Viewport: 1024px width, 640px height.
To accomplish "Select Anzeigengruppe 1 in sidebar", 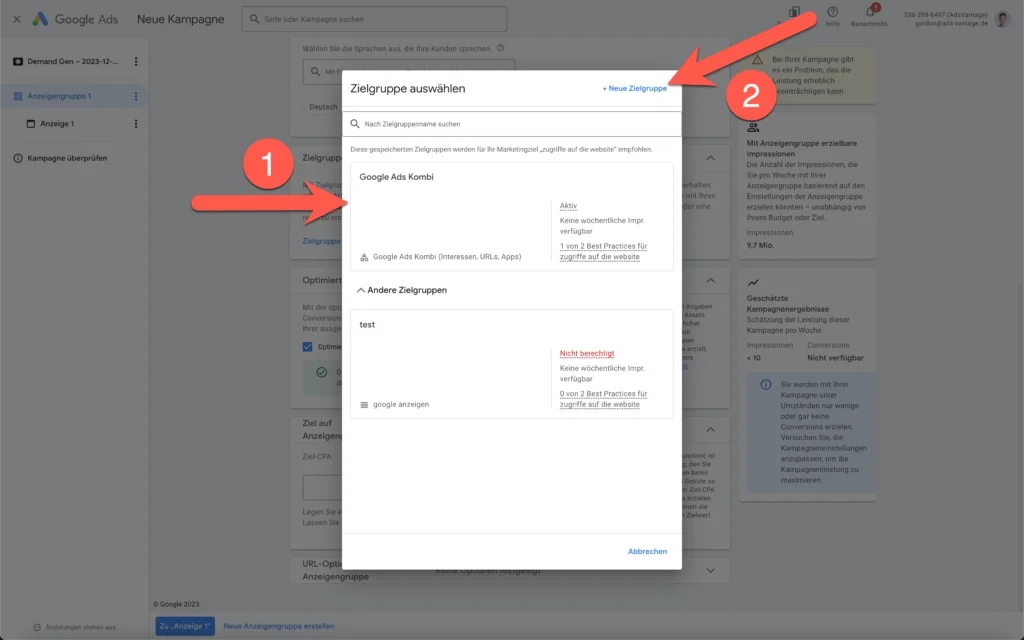I will (x=59, y=96).
